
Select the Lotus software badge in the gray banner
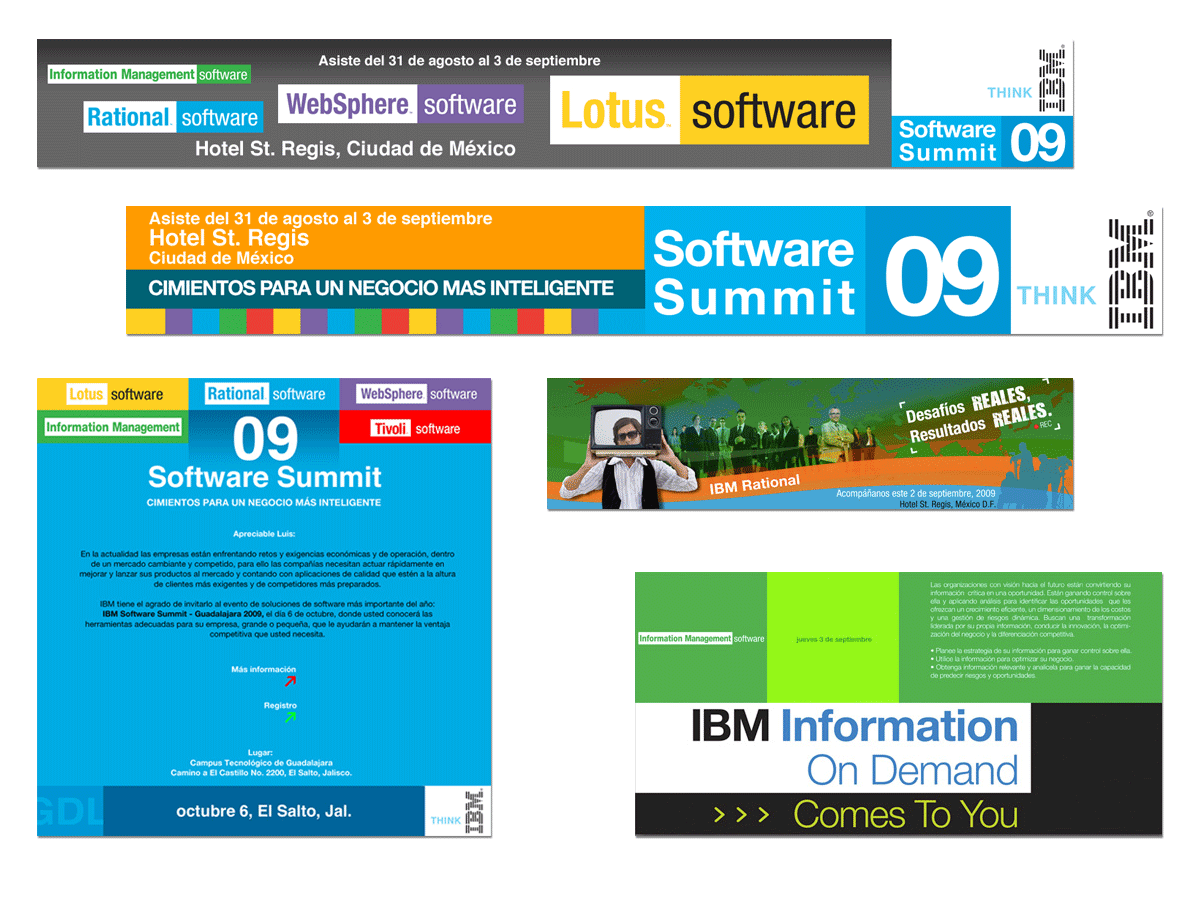tap(709, 111)
